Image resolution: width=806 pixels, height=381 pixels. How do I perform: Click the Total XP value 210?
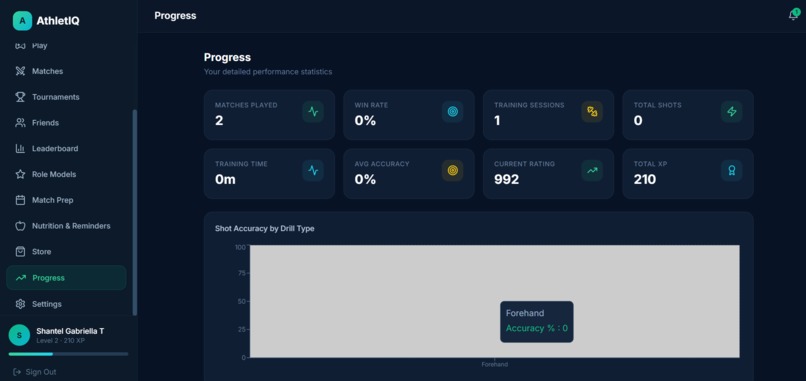645,179
